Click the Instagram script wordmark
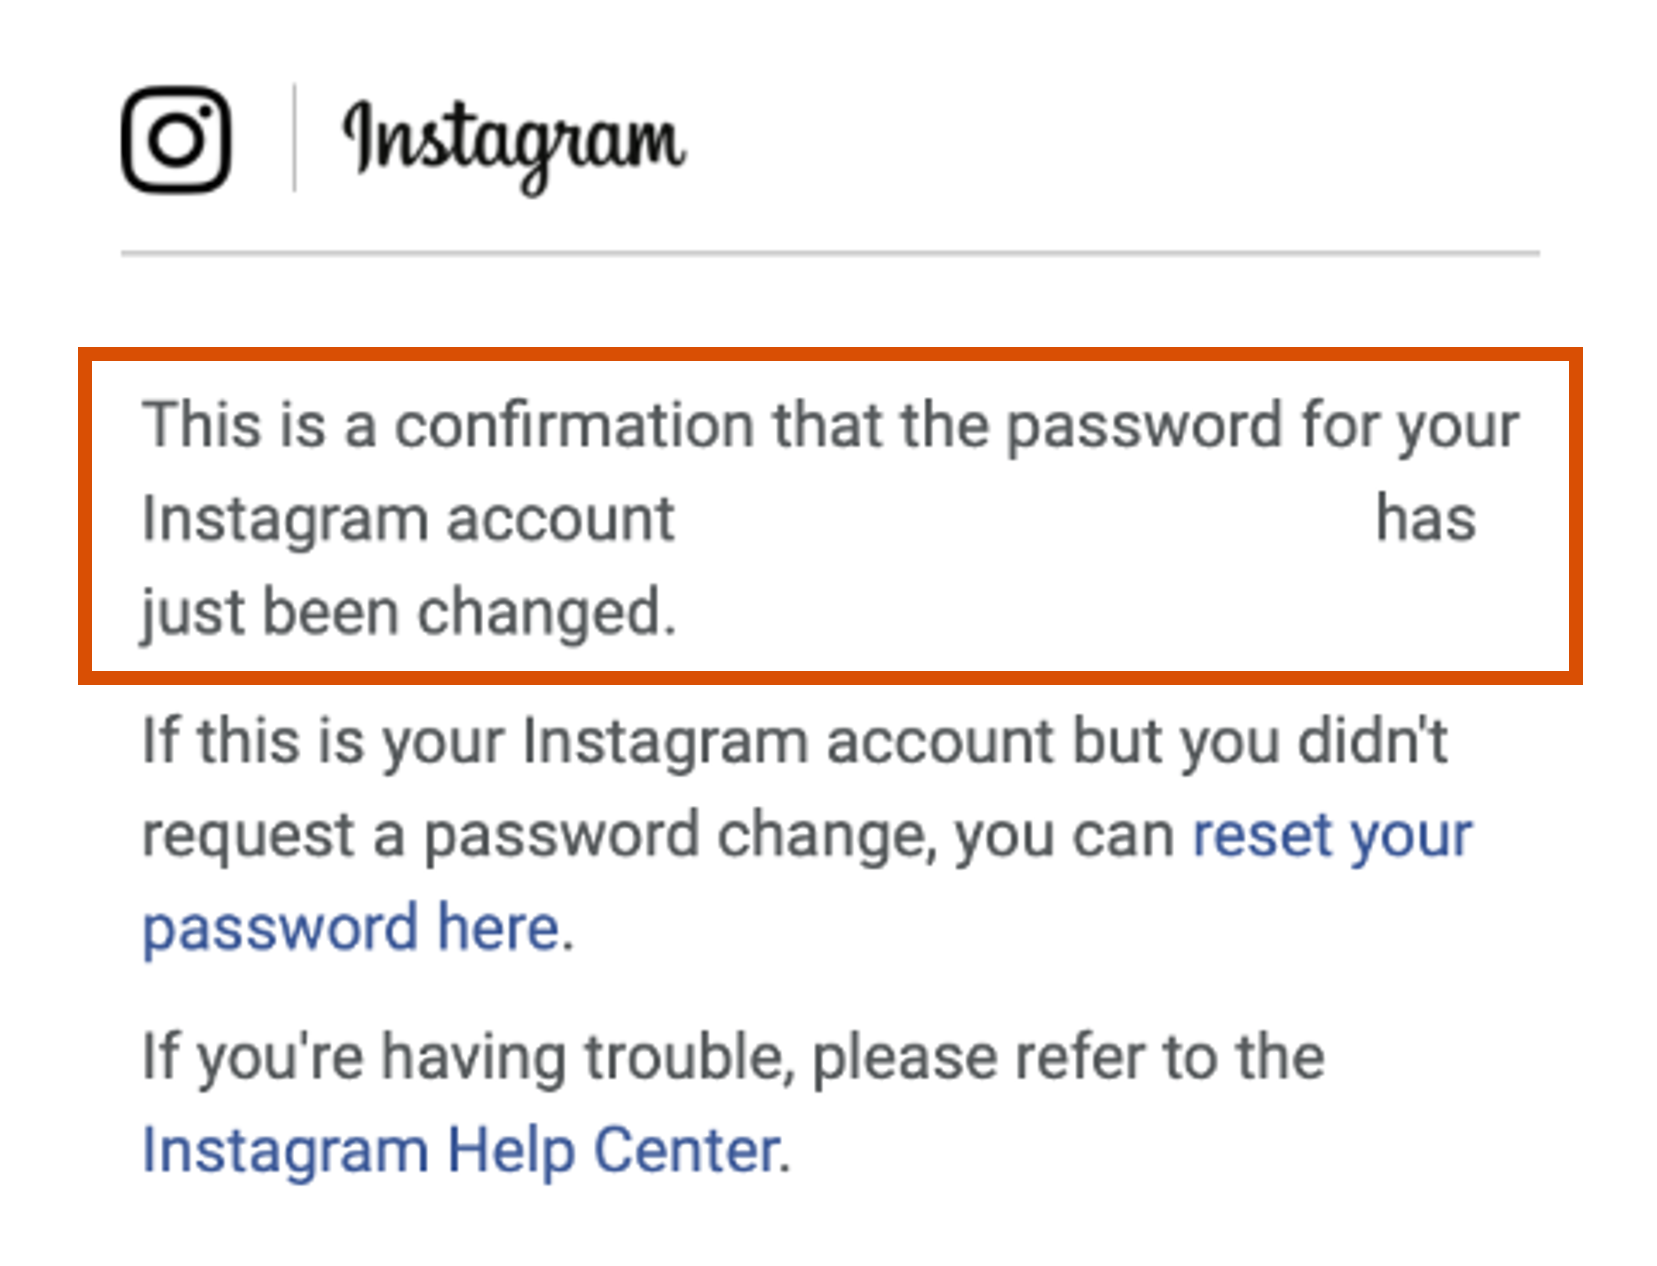Viewport: 1657px width, 1266px height. click(x=514, y=145)
